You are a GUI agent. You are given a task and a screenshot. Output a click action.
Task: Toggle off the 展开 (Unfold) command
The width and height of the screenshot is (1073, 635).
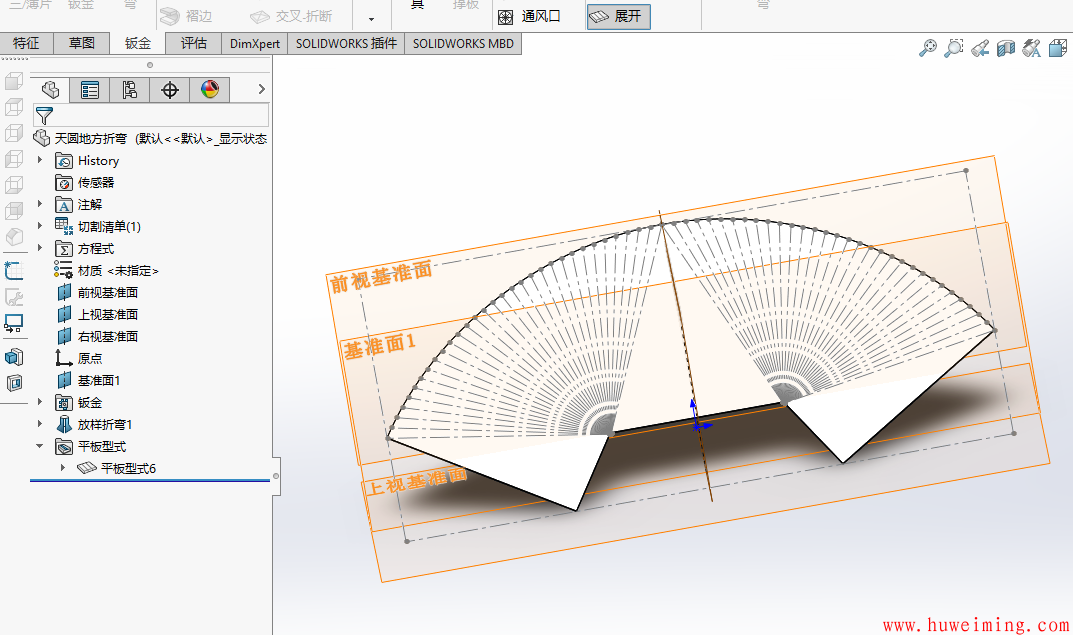pyautogui.click(x=618, y=16)
